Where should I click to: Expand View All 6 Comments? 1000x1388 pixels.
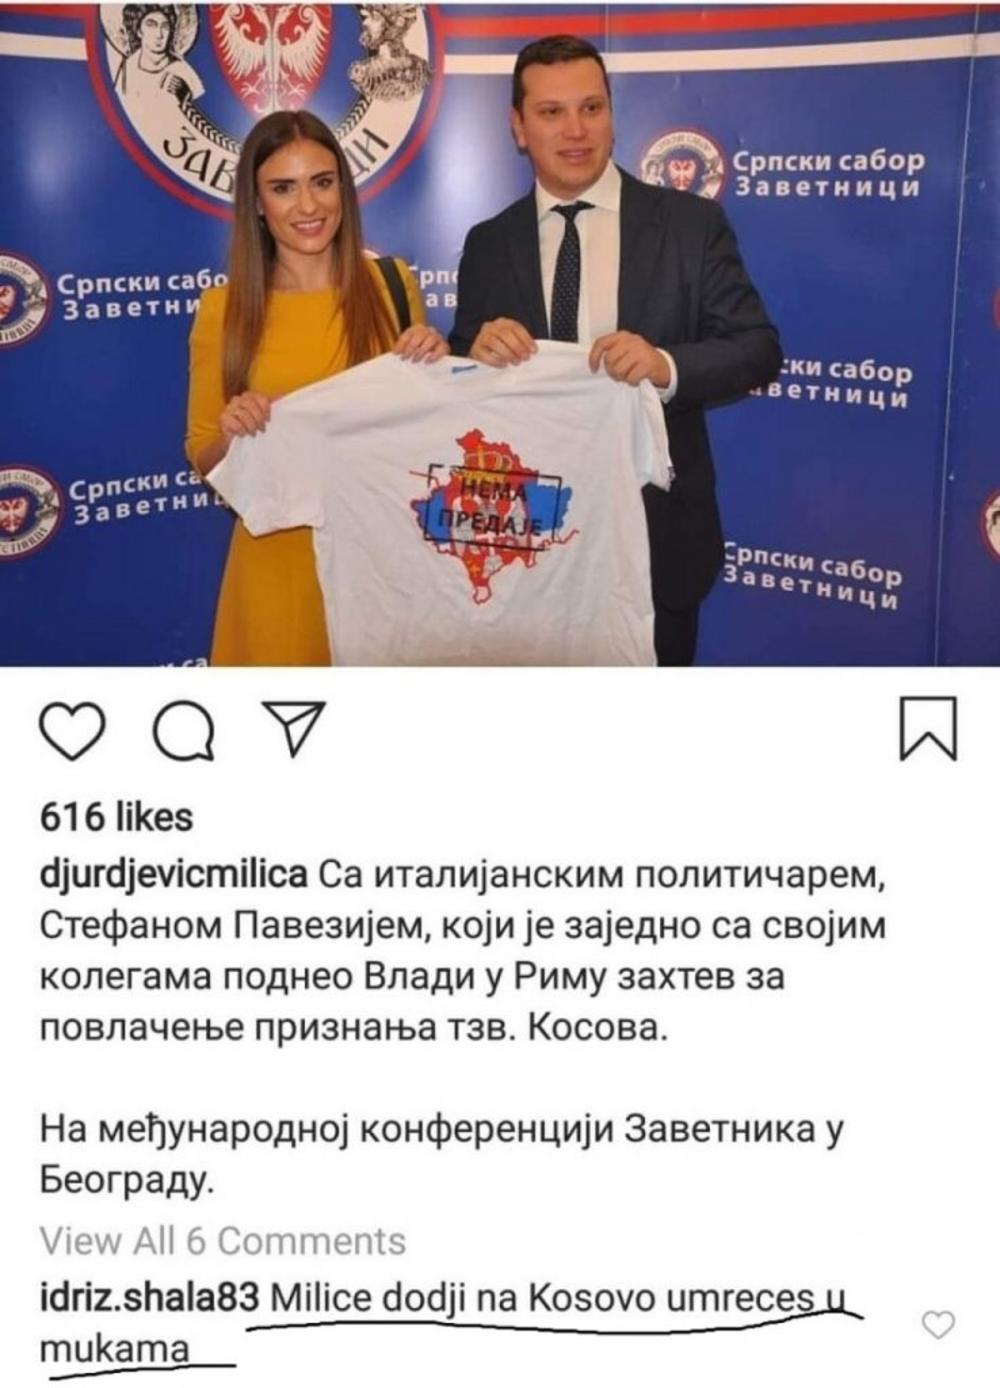click(223, 1241)
